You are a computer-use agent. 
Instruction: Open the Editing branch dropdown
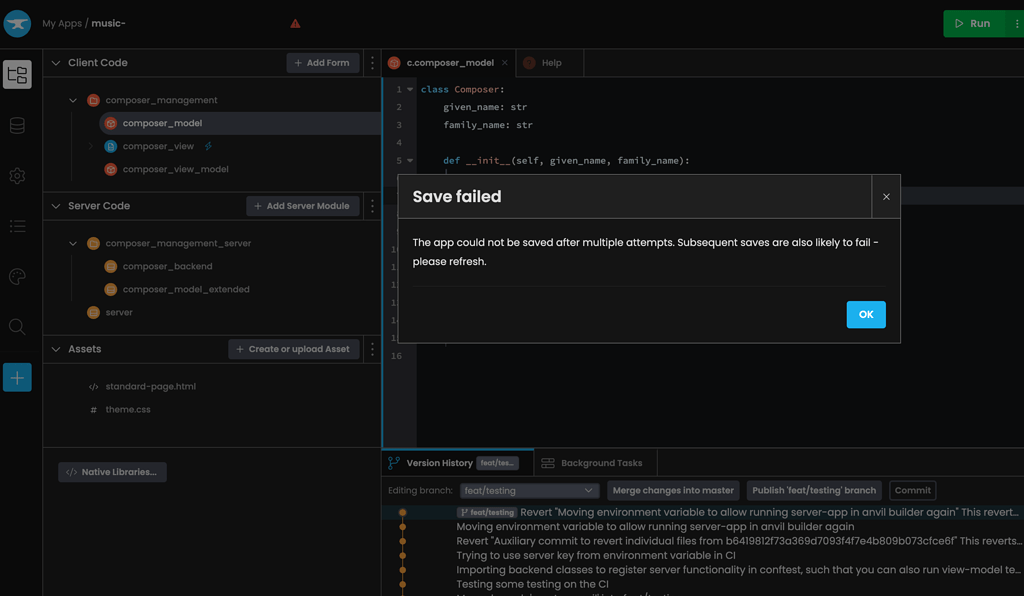click(x=529, y=490)
